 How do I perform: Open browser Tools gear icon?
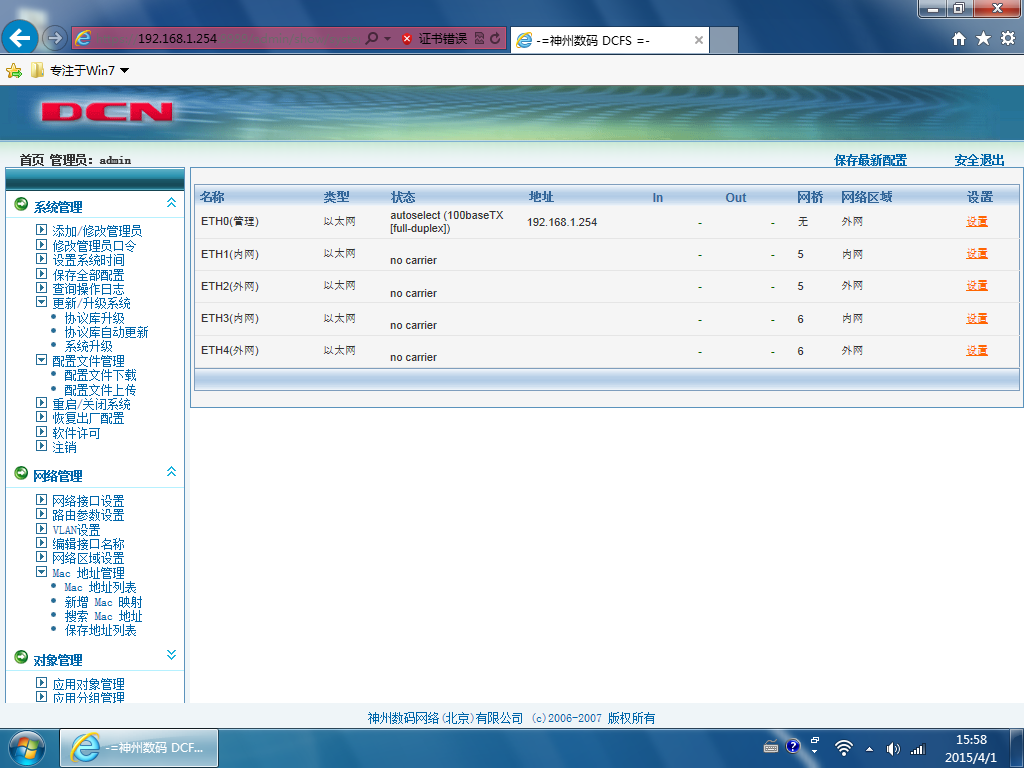(1008, 39)
